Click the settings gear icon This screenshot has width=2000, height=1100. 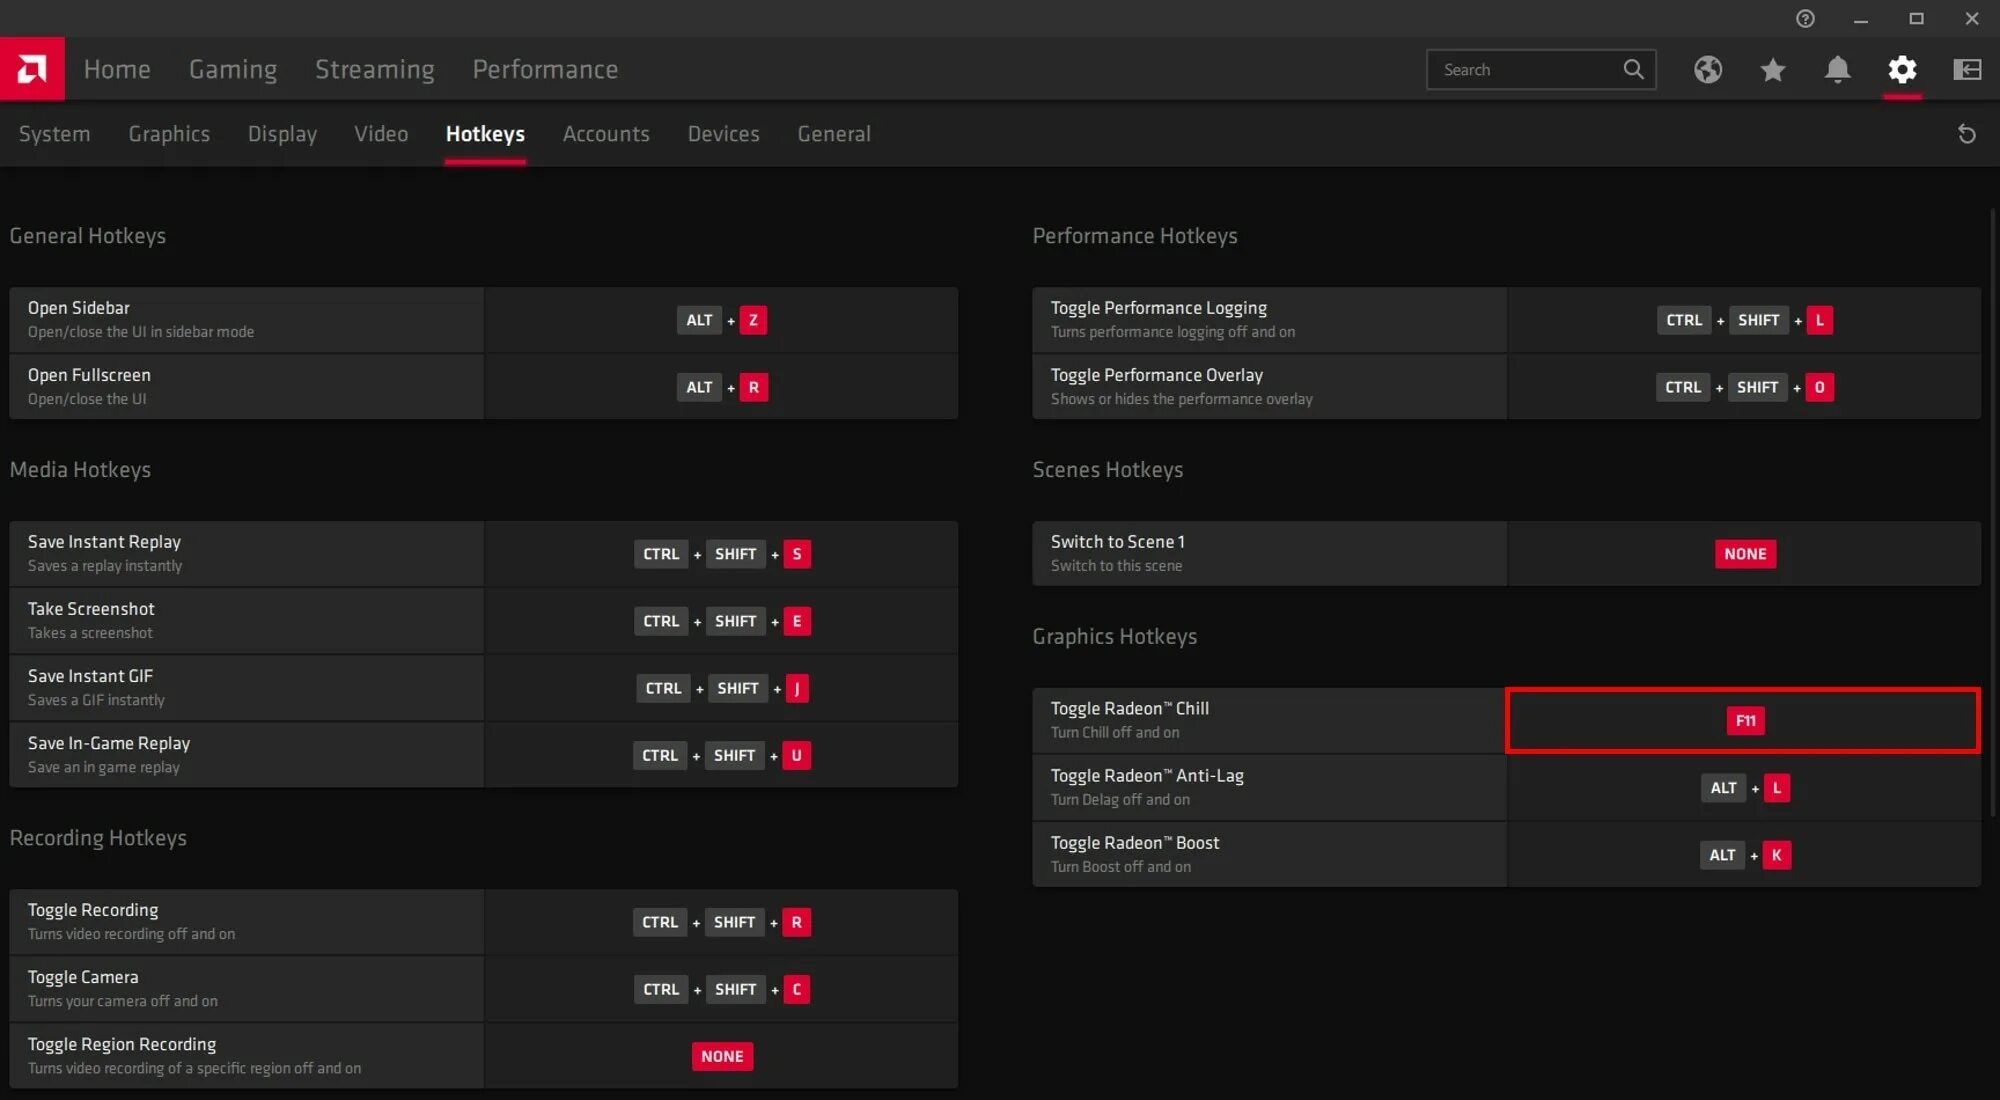coord(1902,69)
